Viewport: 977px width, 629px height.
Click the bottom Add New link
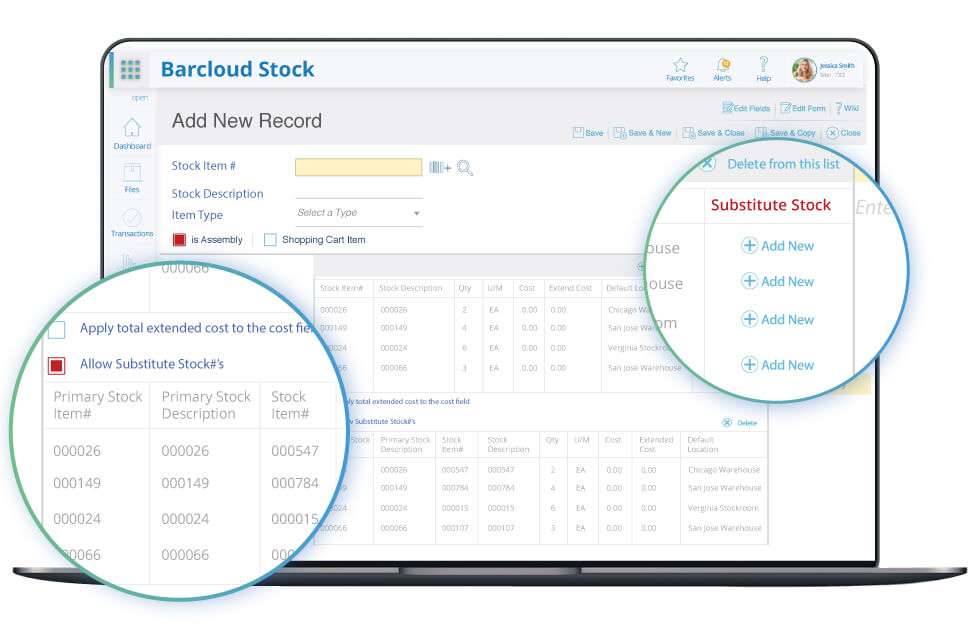point(777,365)
